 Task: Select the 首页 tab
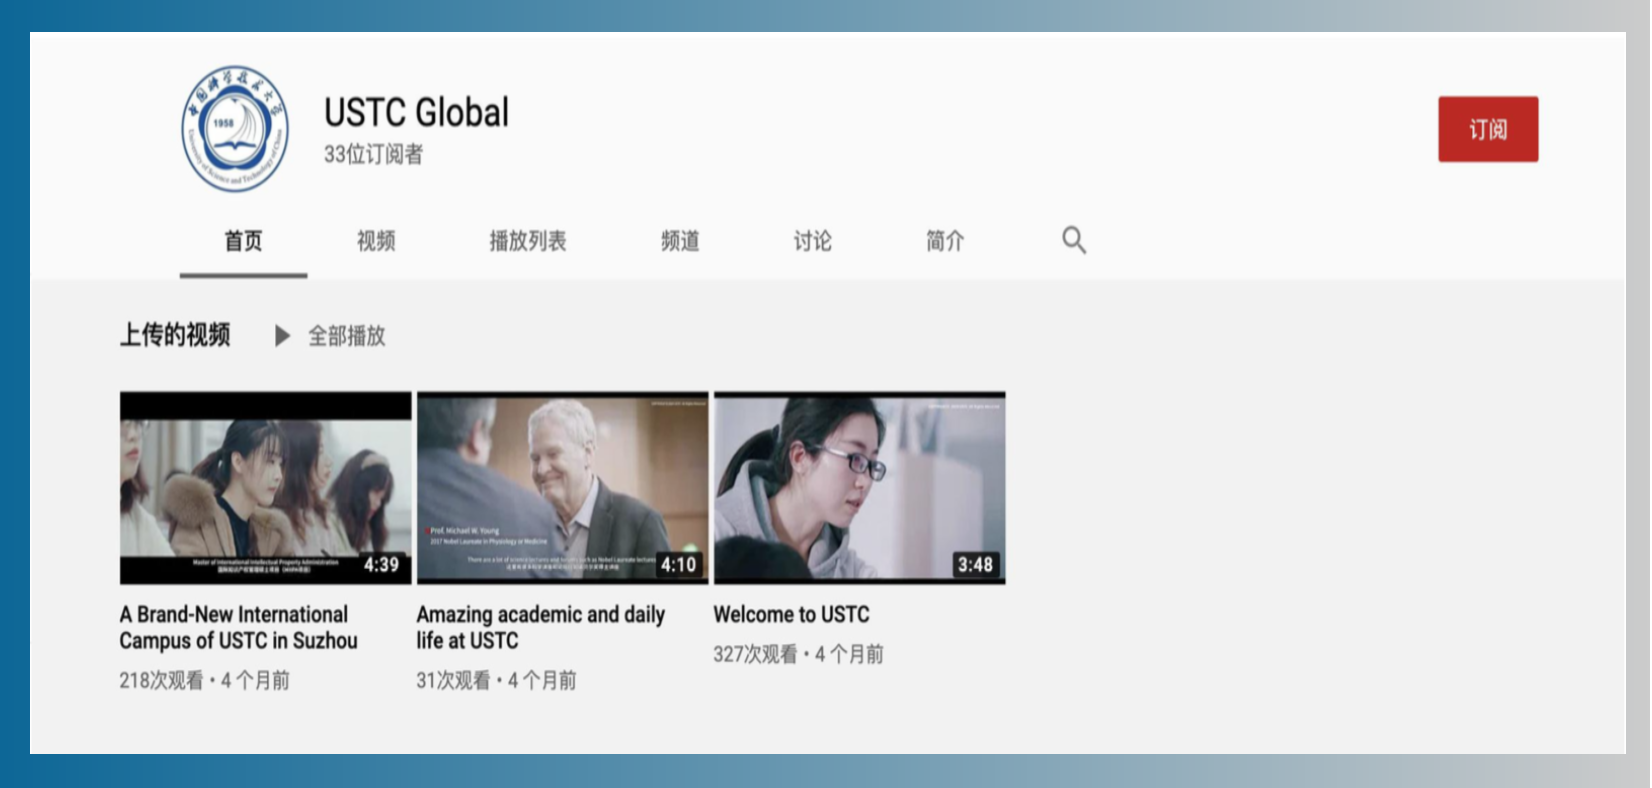click(x=243, y=241)
